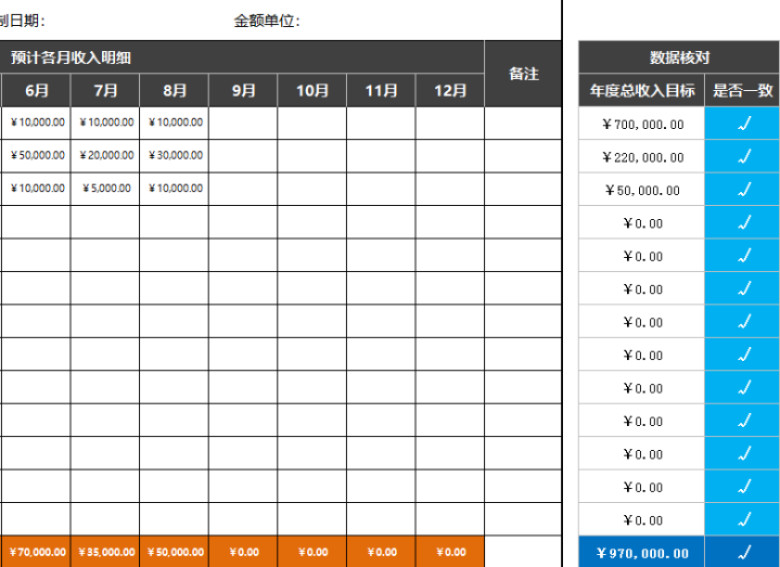Click the ¥220,000.00 annual target cell
This screenshot has height=567, width=780.
[642, 157]
